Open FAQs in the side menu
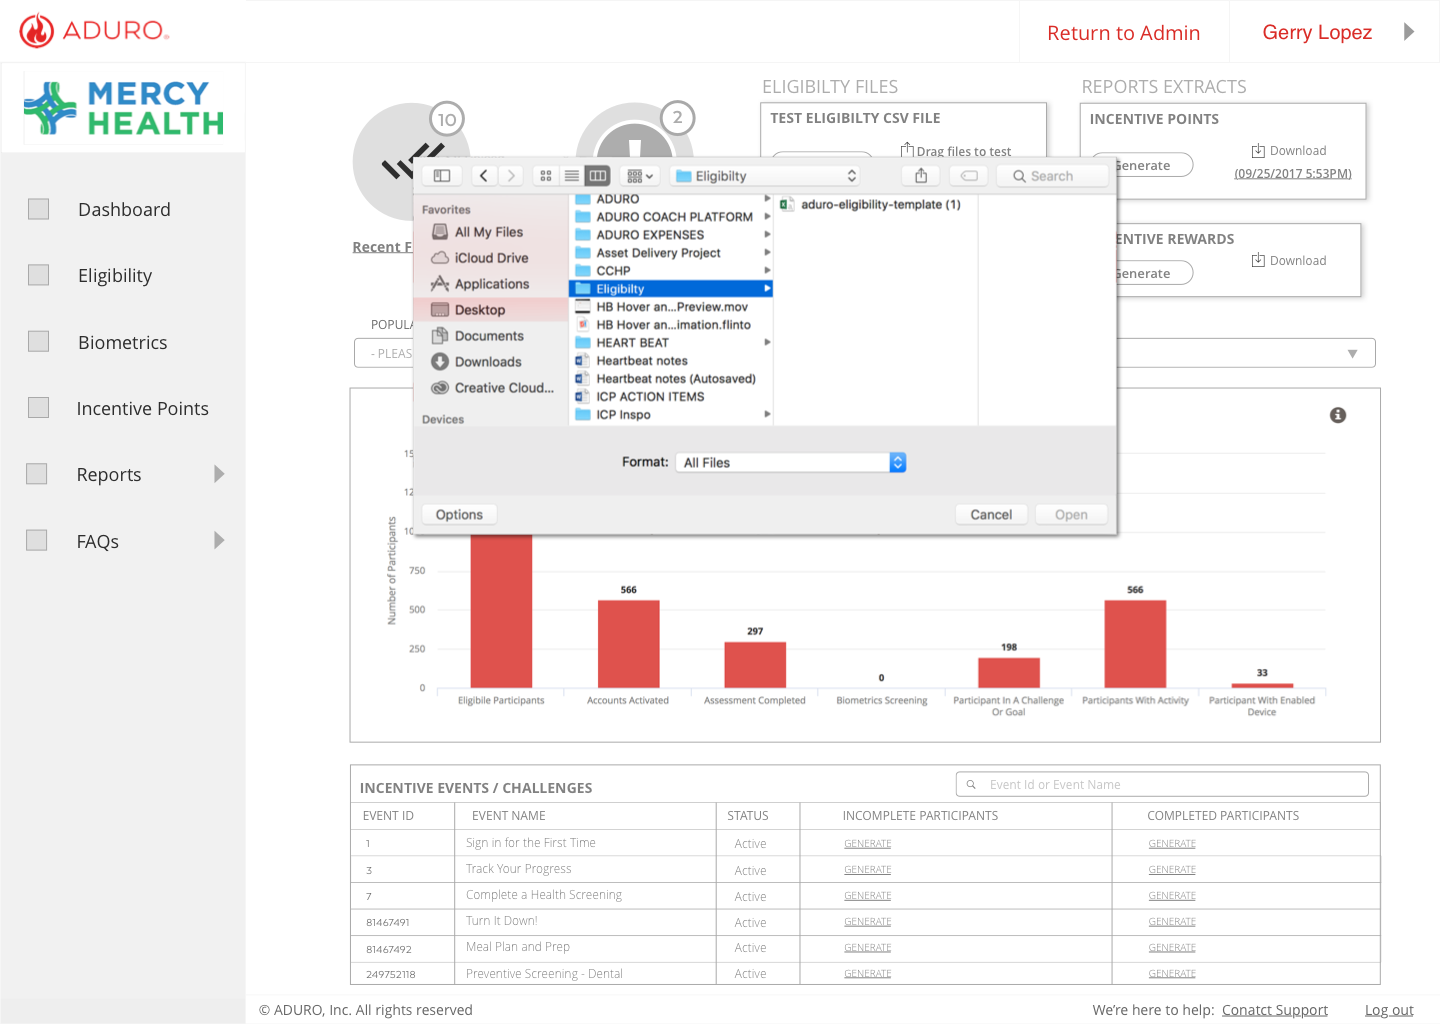 [x=98, y=542]
